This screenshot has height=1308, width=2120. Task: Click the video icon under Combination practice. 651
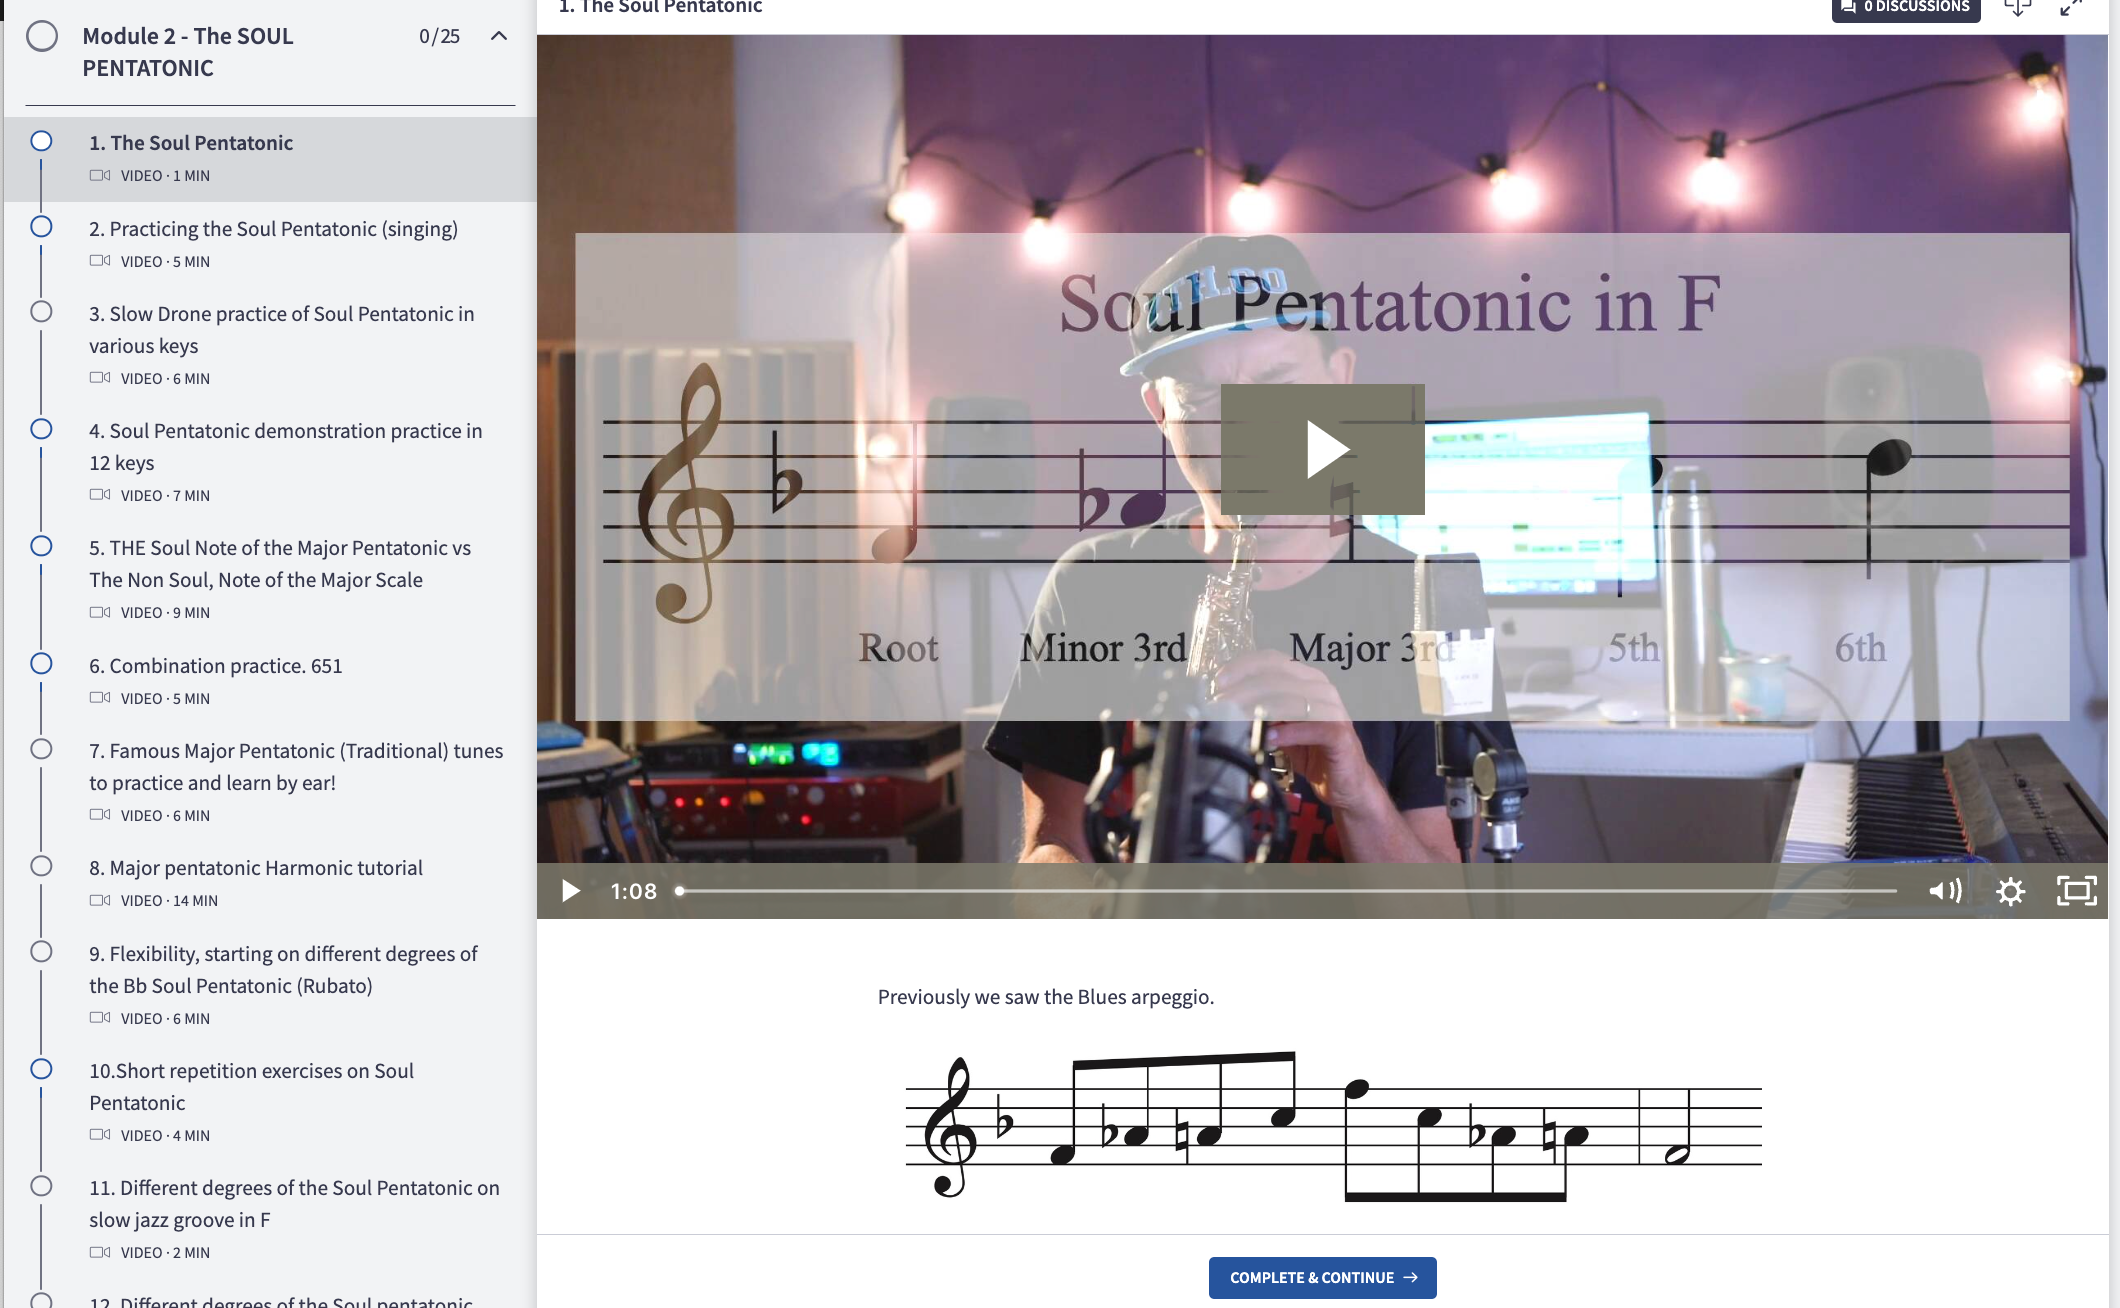click(100, 697)
